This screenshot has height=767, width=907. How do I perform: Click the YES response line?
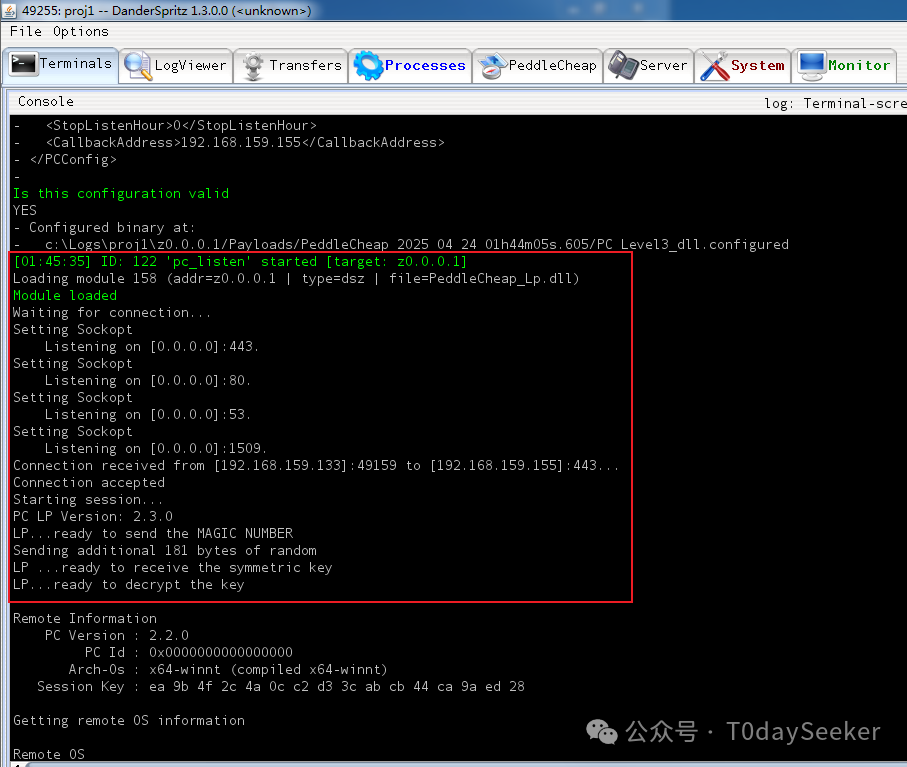[25, 210]
